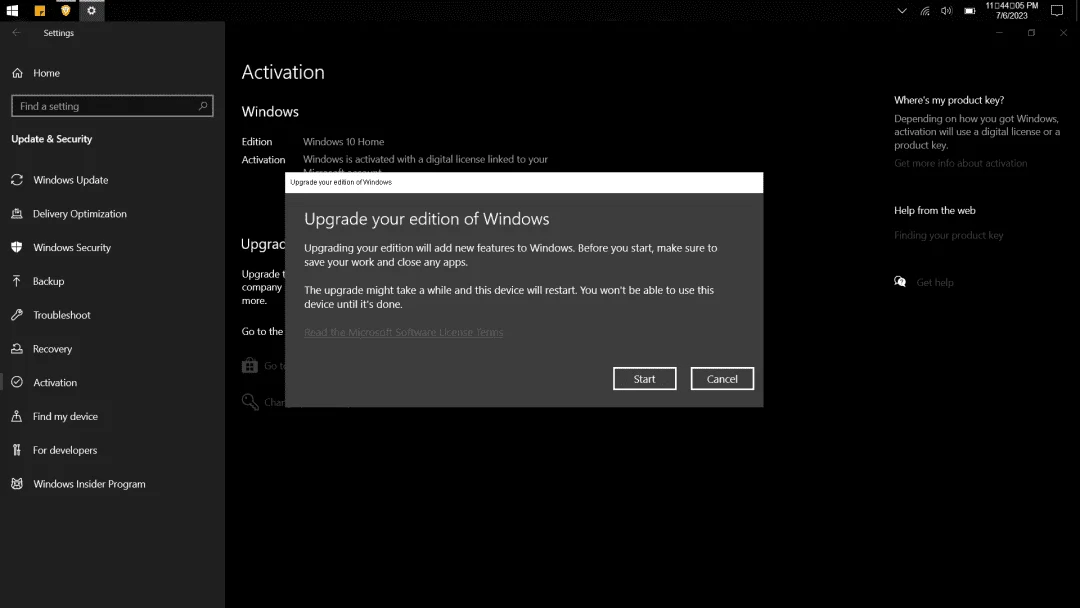Click the Windows Update refresh icon
Viewport: 1080px width, 608px height.
[17, 180]
